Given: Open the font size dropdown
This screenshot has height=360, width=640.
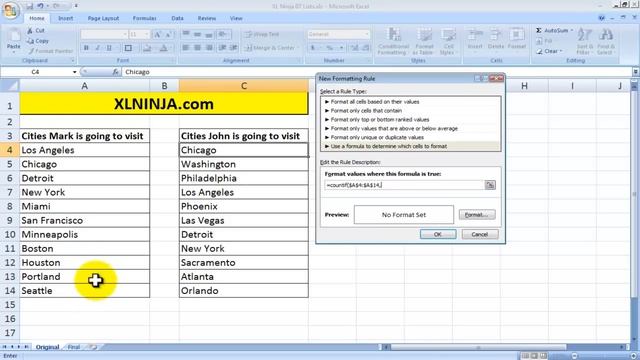Looking at the screenshot, I should (147, 35).
